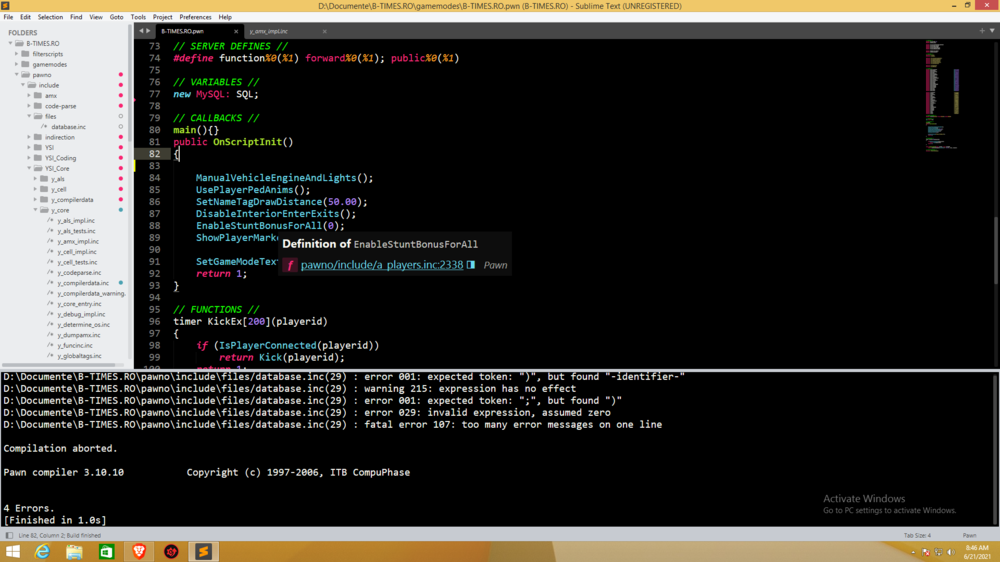Screen dimensions: 1000x562
Task: Open the Goto menu
Action: 116,17
